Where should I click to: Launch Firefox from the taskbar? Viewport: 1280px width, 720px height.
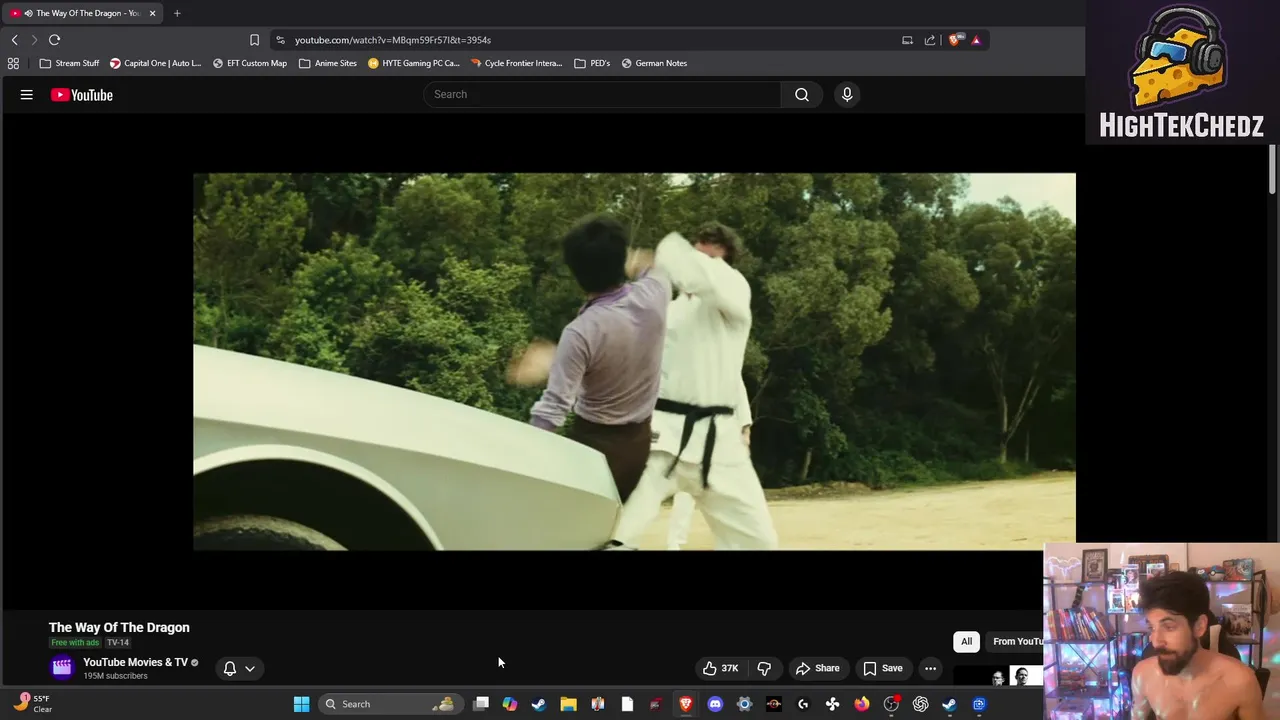click(x=861, y=704)
